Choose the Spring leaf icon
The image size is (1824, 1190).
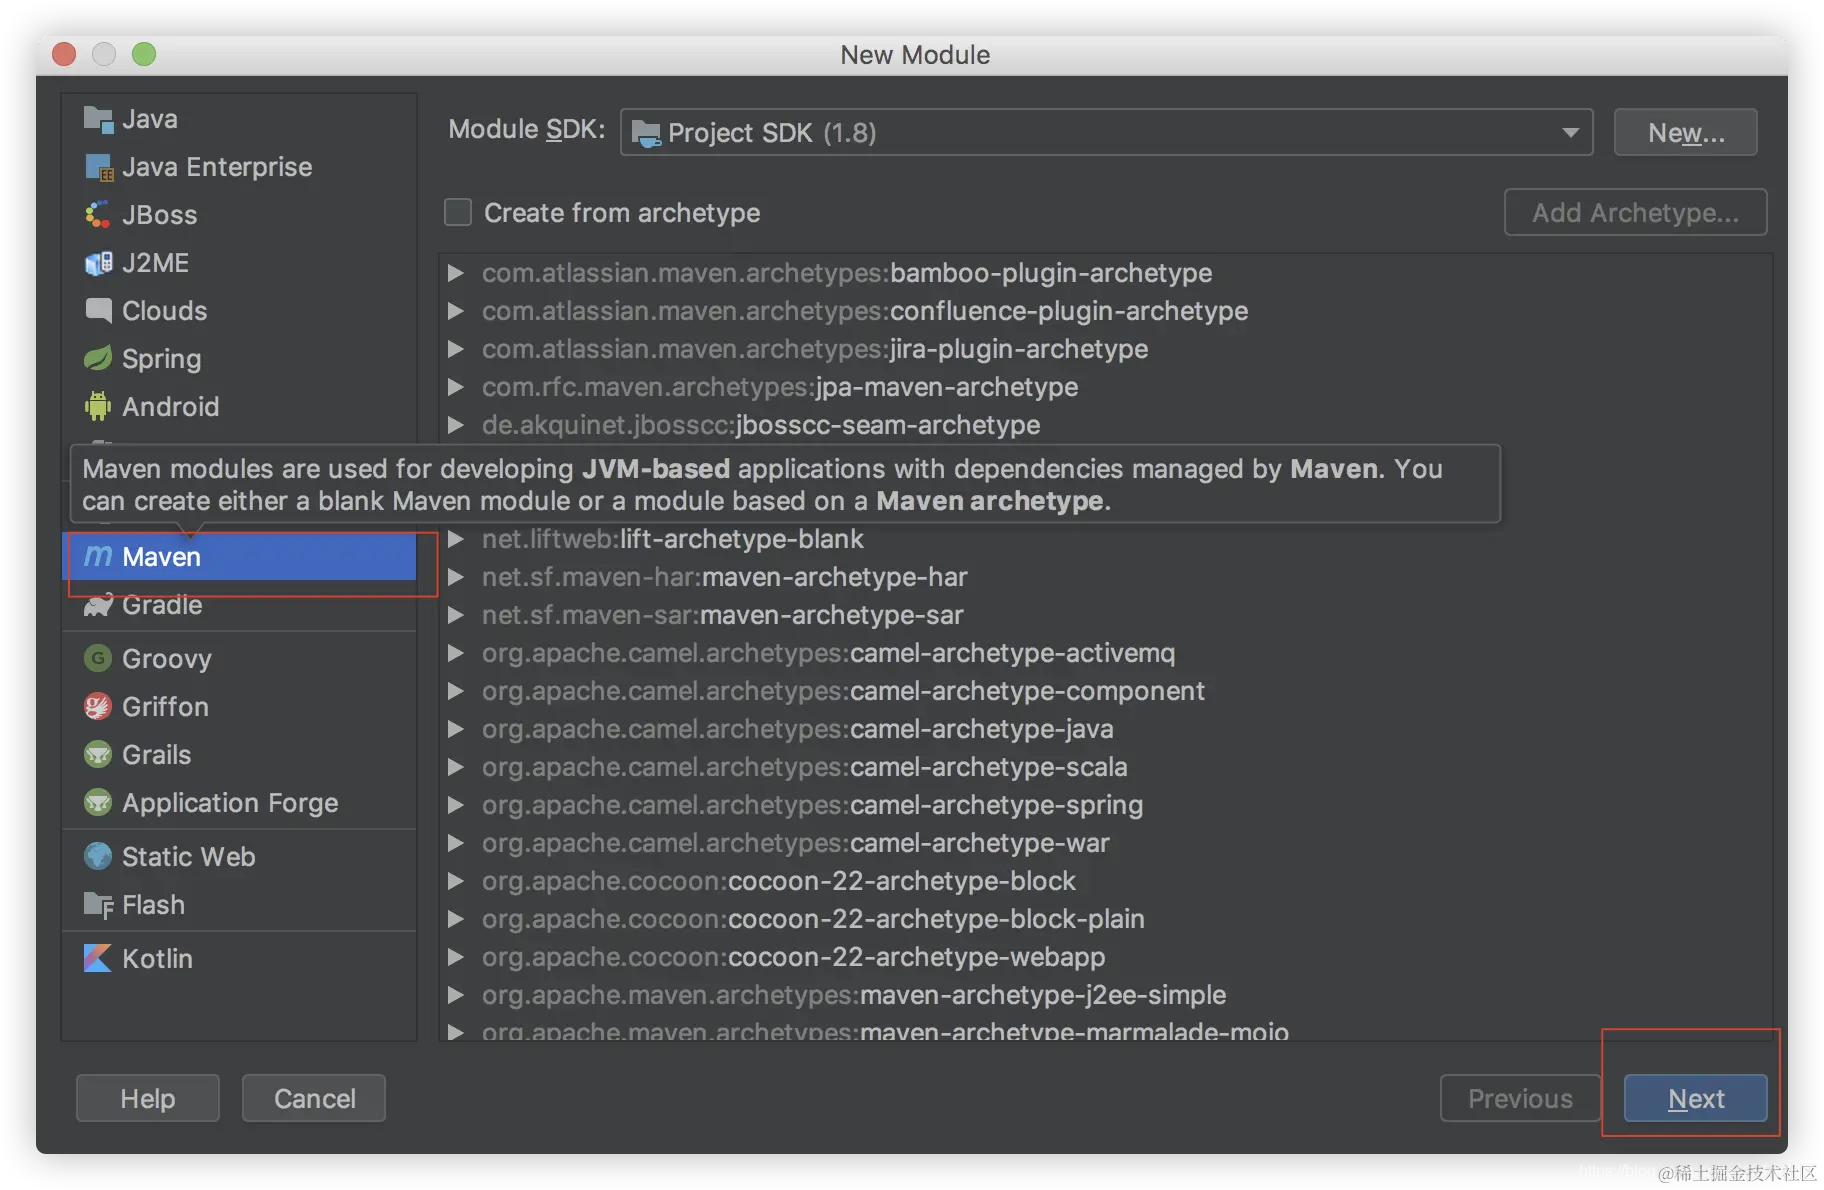pos(98,358)
